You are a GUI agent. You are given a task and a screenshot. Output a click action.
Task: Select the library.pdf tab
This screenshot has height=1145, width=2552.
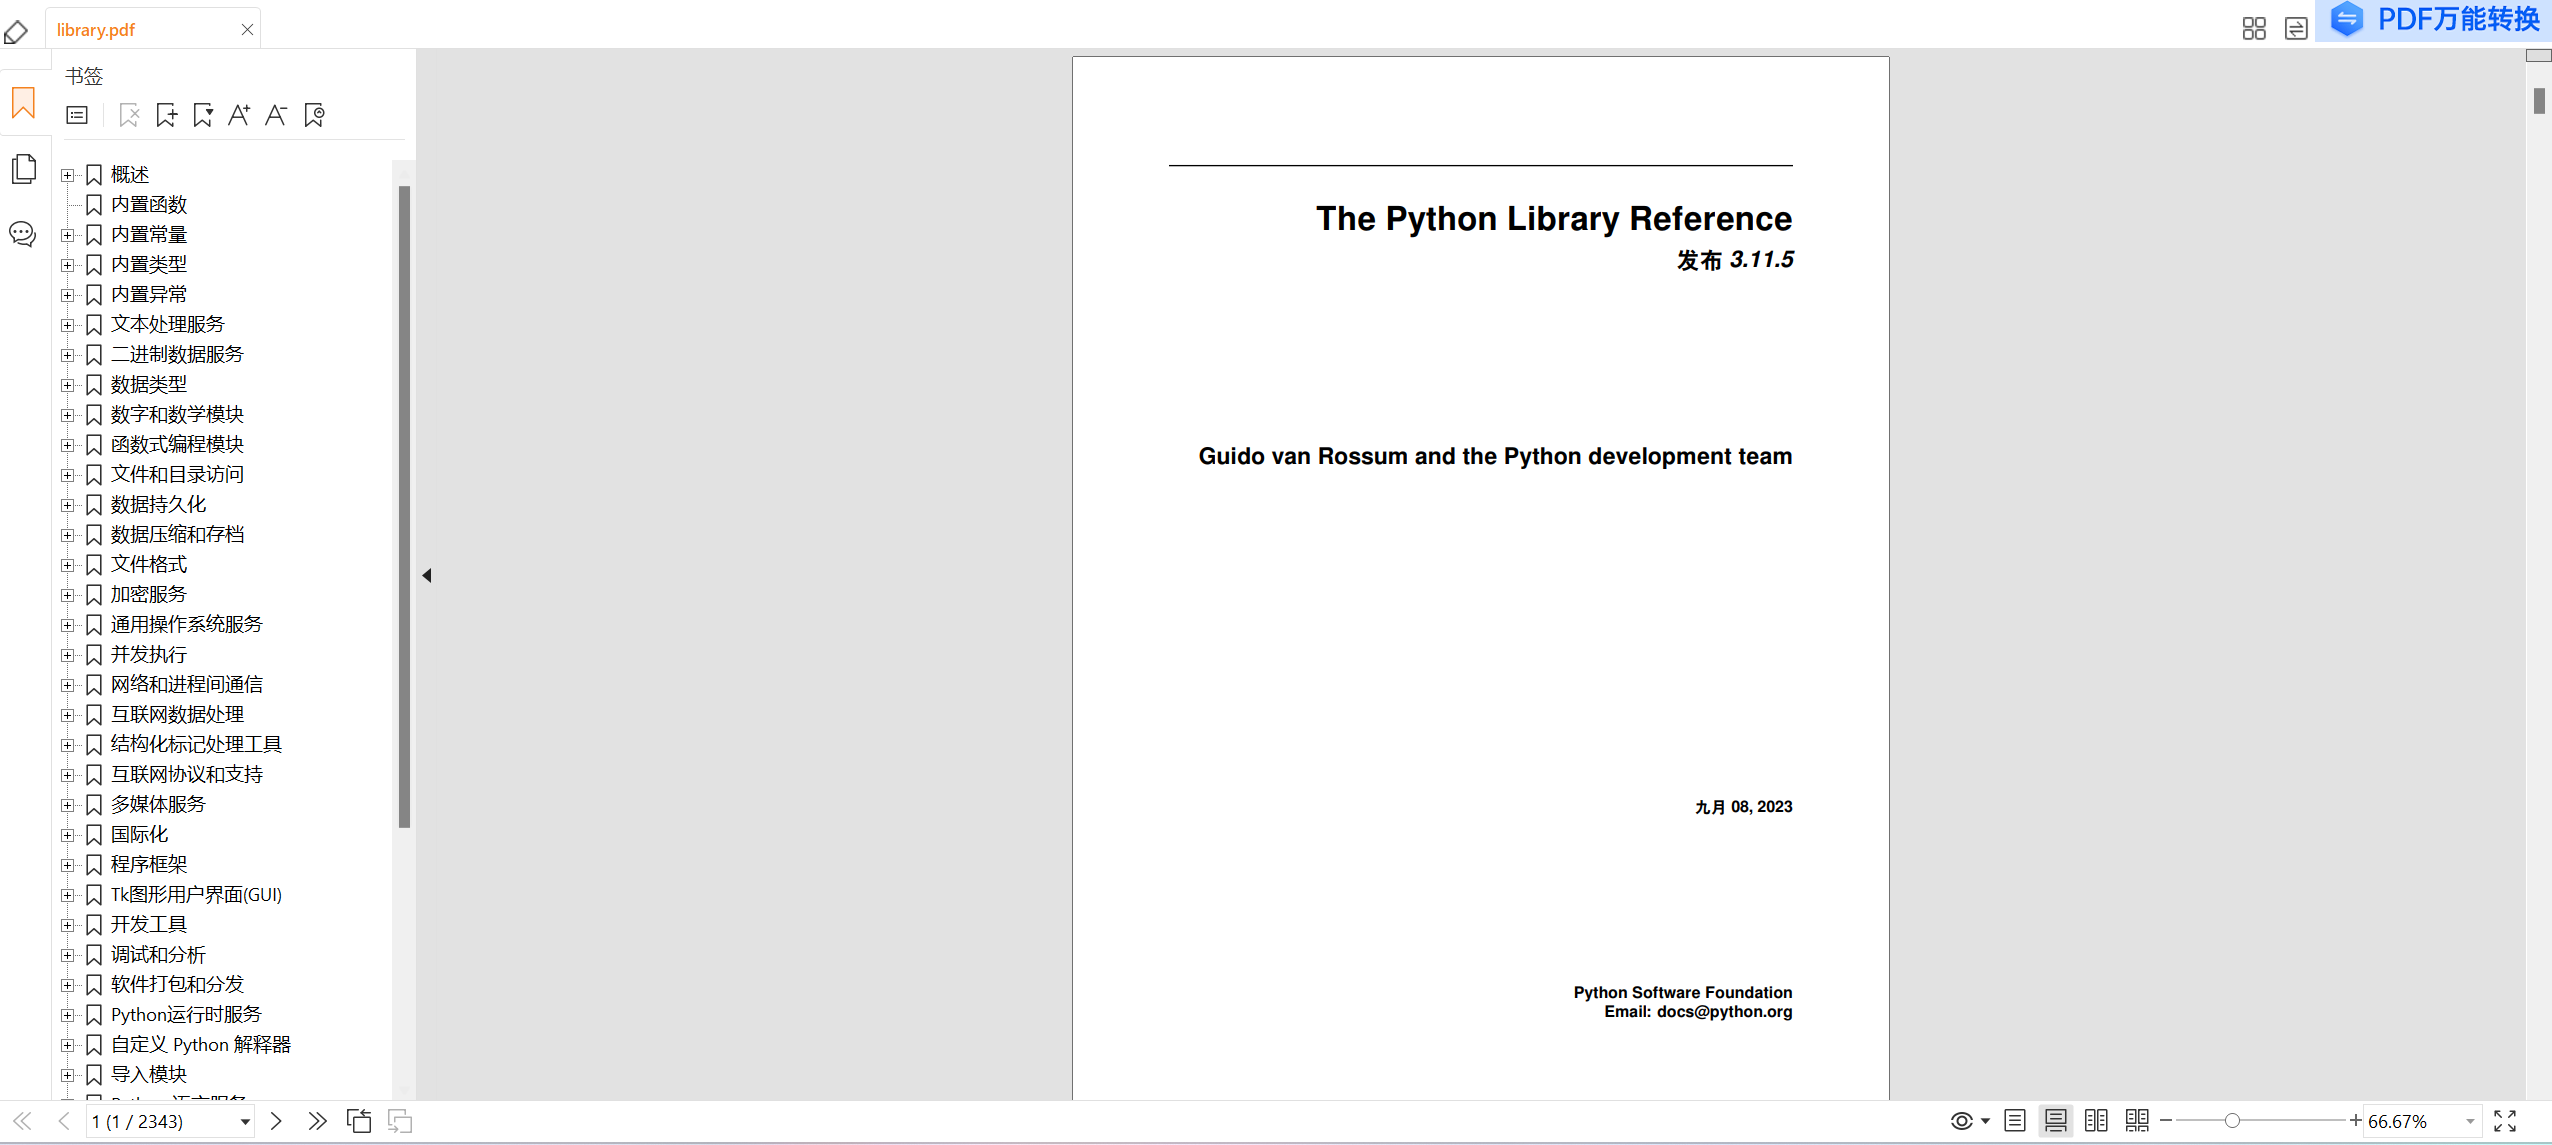pos(96,30)
